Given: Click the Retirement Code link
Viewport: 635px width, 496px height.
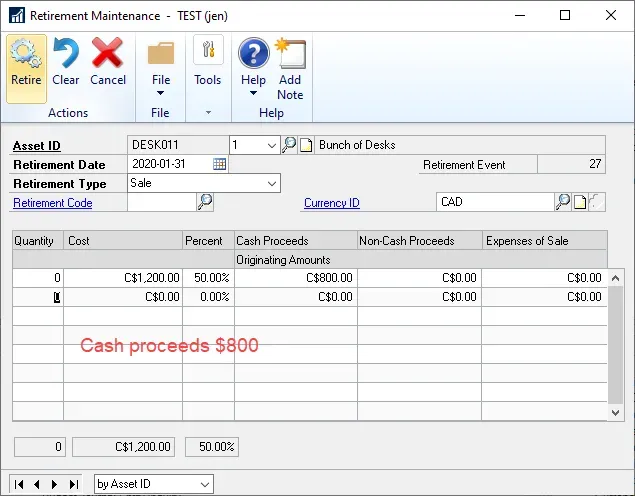Looking at the screenshot, I should pyautogui.click(x=52, y=203).
